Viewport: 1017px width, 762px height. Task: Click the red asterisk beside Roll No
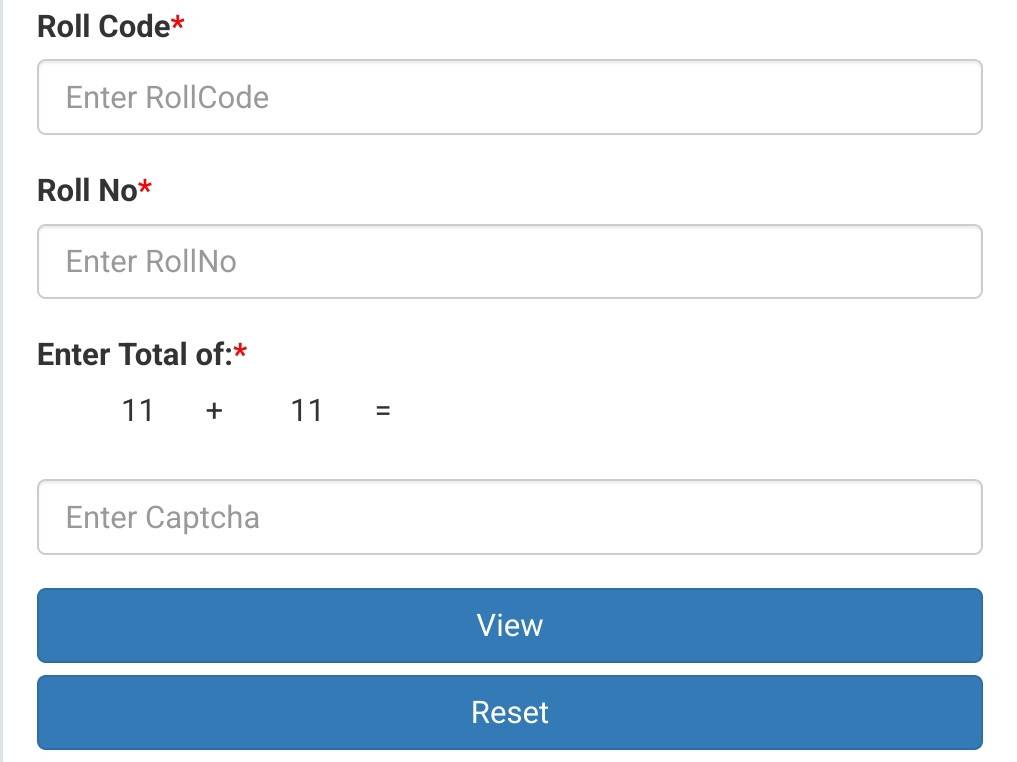pyautogui.click(x=145, y=187)
